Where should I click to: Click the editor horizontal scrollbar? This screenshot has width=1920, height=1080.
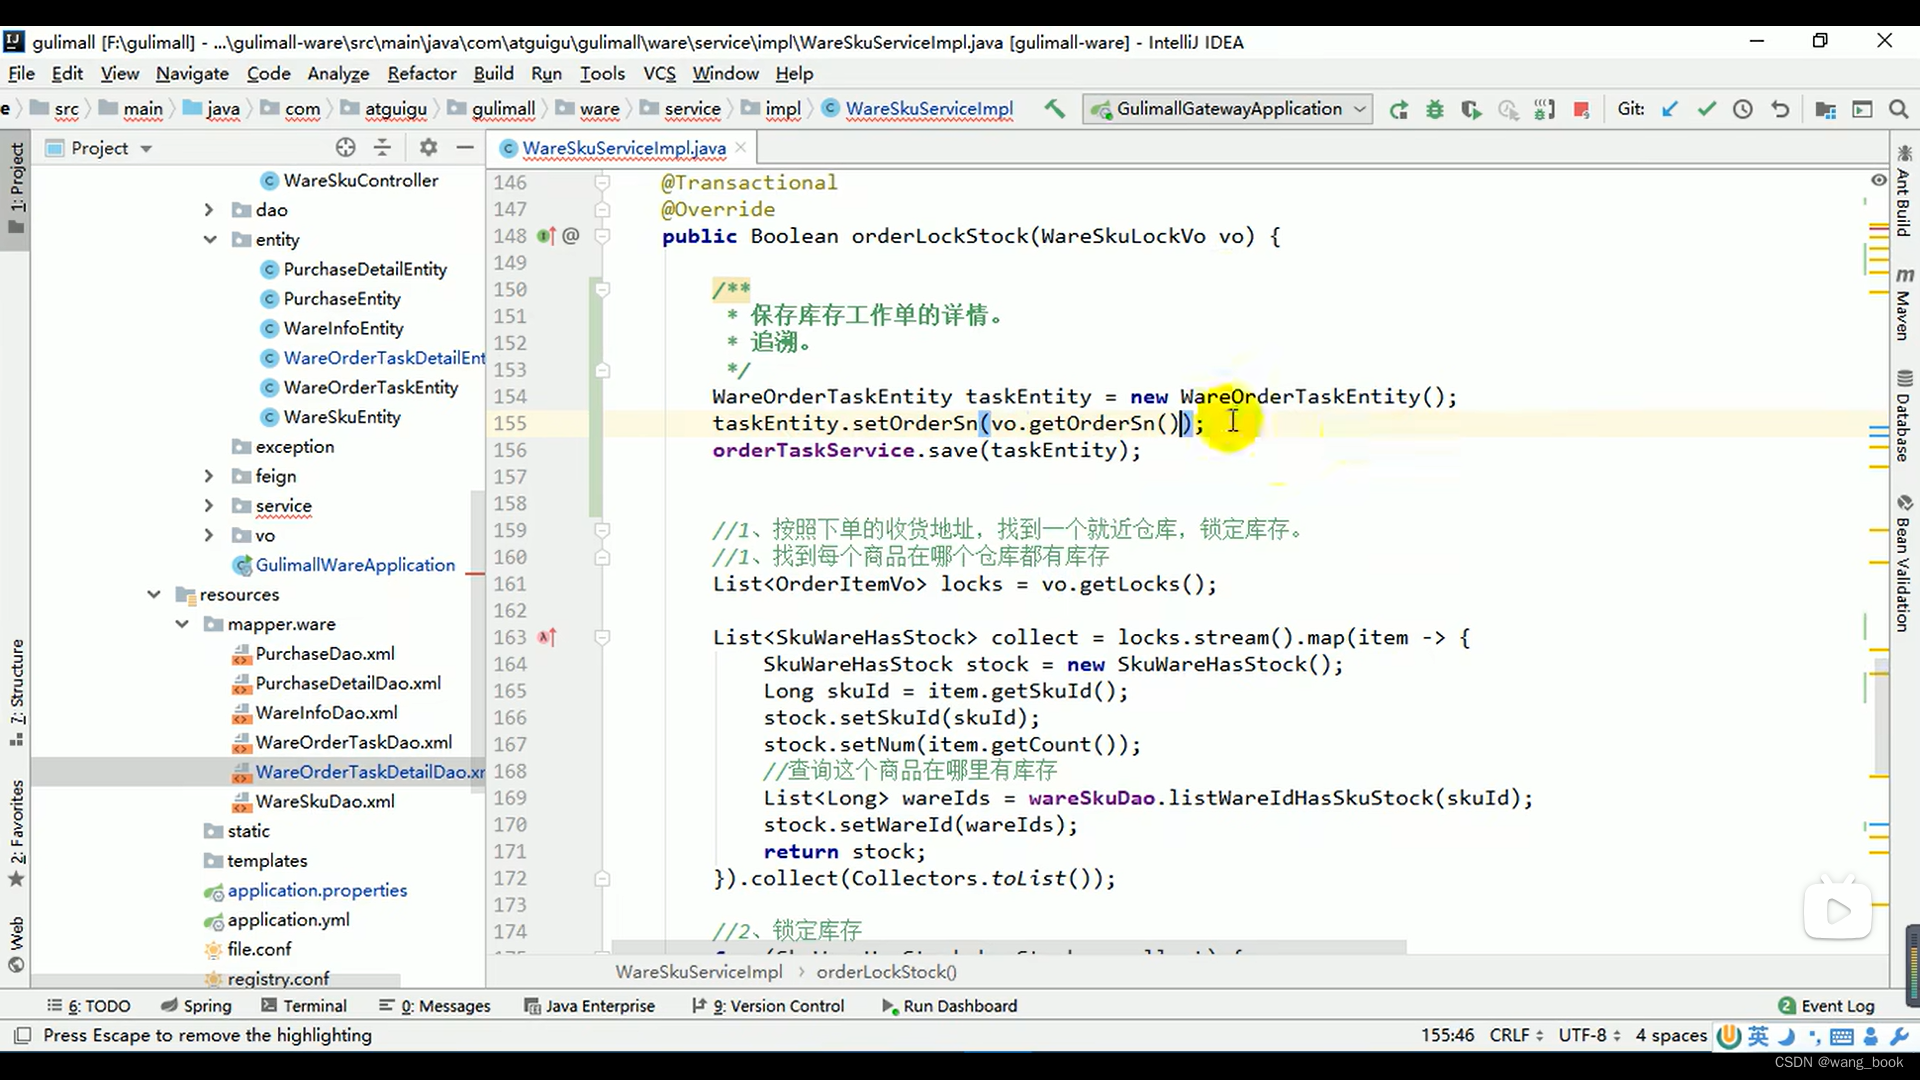coord(1008,946)
